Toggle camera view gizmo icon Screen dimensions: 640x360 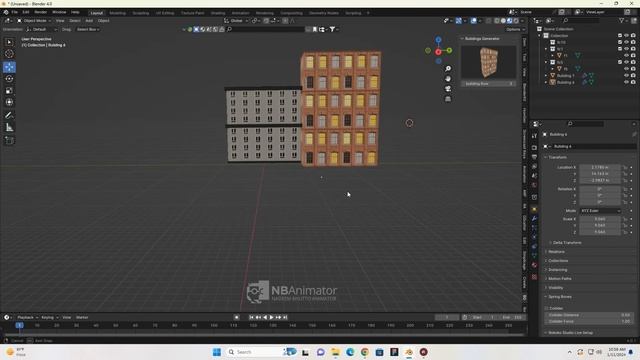tap(448, 89)
